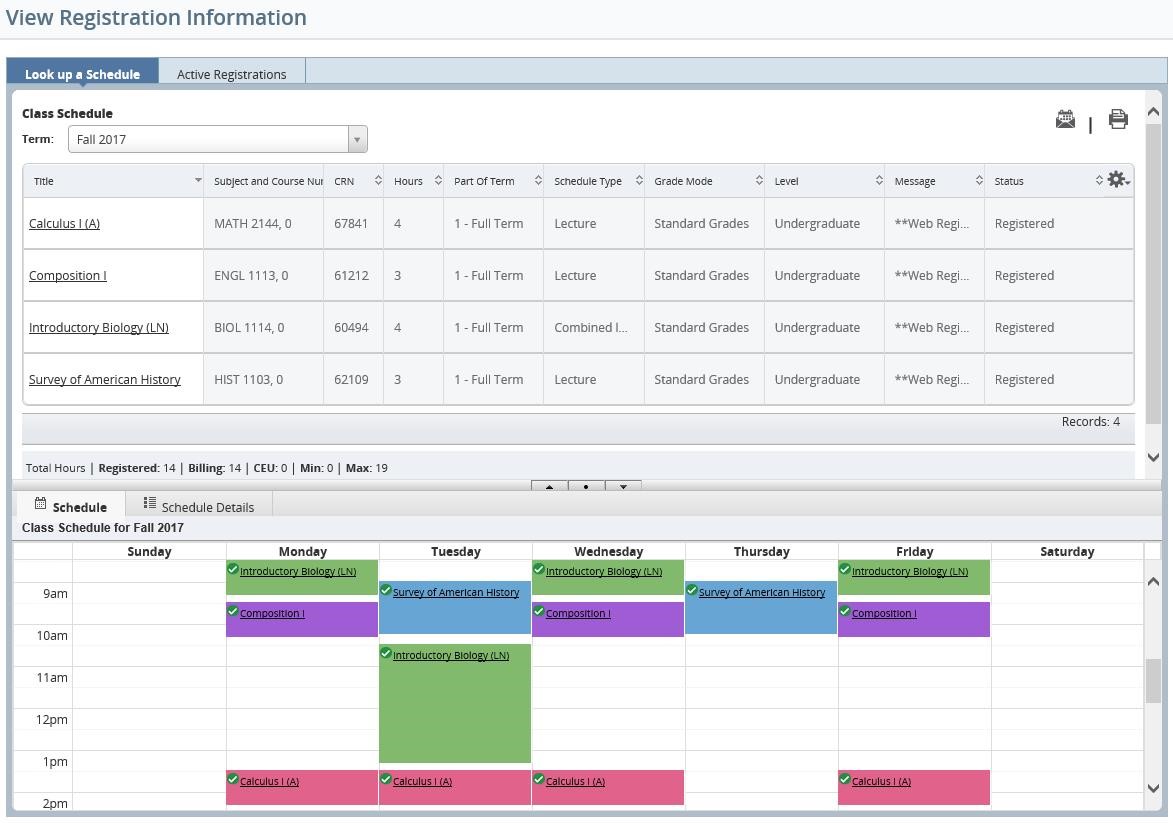Click the list icon on Schedule Details tab
Image resolution: width=1173 pixels, height=823 pixels.
click(x=150, y=504)
